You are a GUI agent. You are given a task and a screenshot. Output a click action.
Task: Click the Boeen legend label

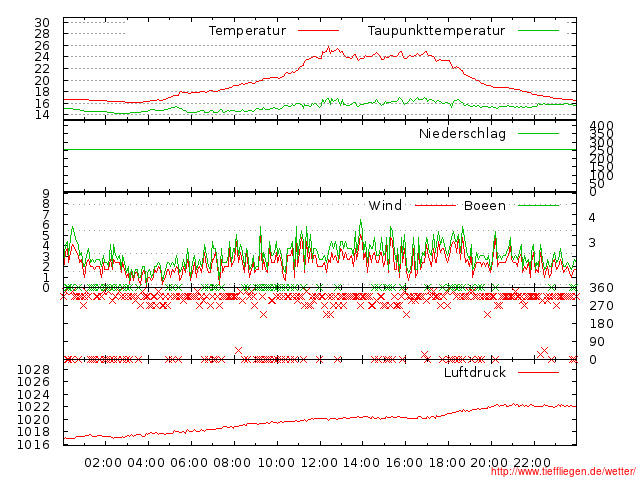pyautogui.click(x=484, y=206)
